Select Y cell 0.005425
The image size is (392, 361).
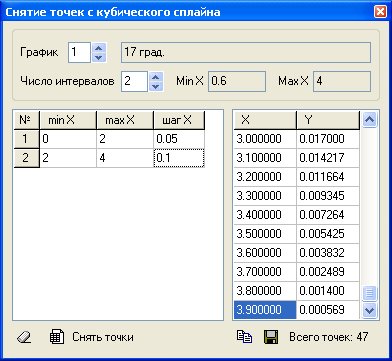coord(328,234)
